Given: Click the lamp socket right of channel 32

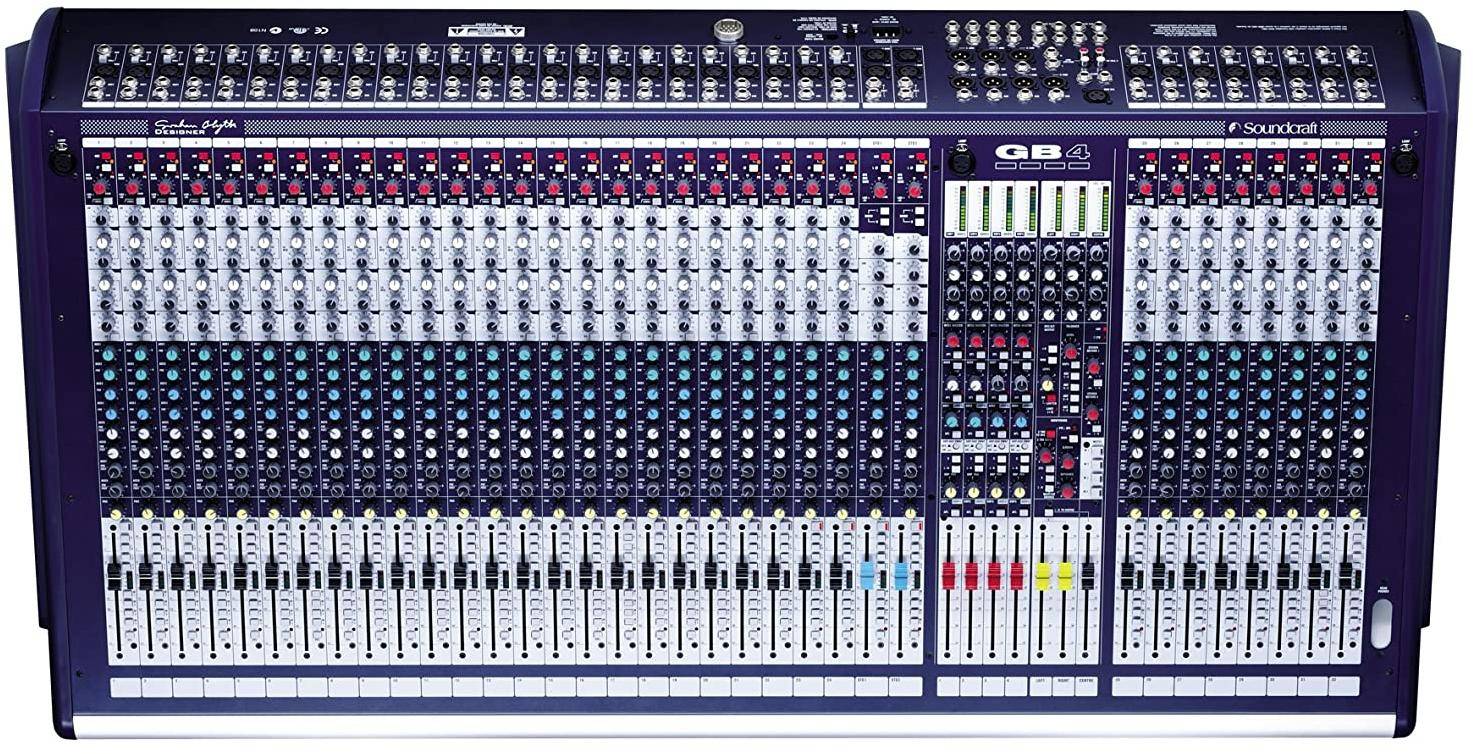Looking at the screenshot, I should click(1404, 162).
